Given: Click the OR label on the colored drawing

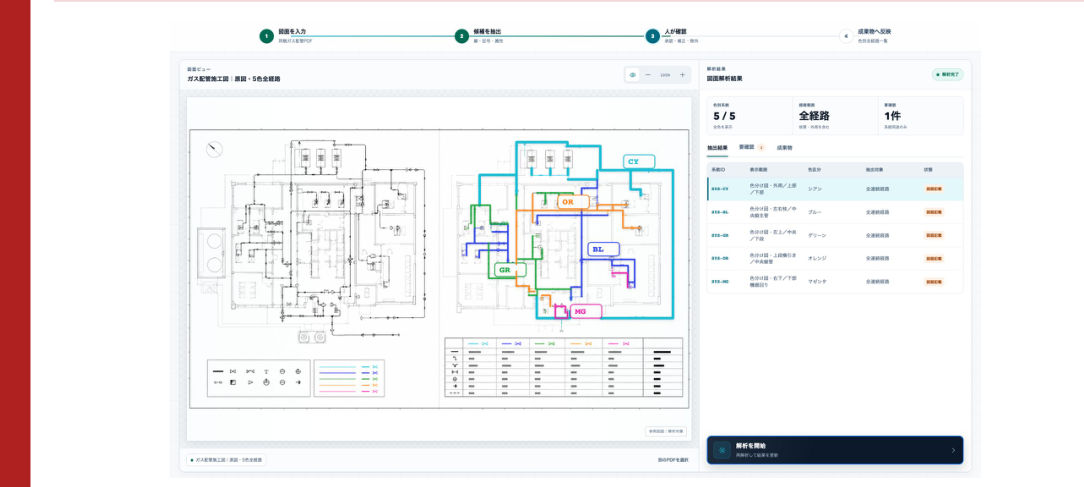Looking at the screenshot, I should [x=573, y=202].
